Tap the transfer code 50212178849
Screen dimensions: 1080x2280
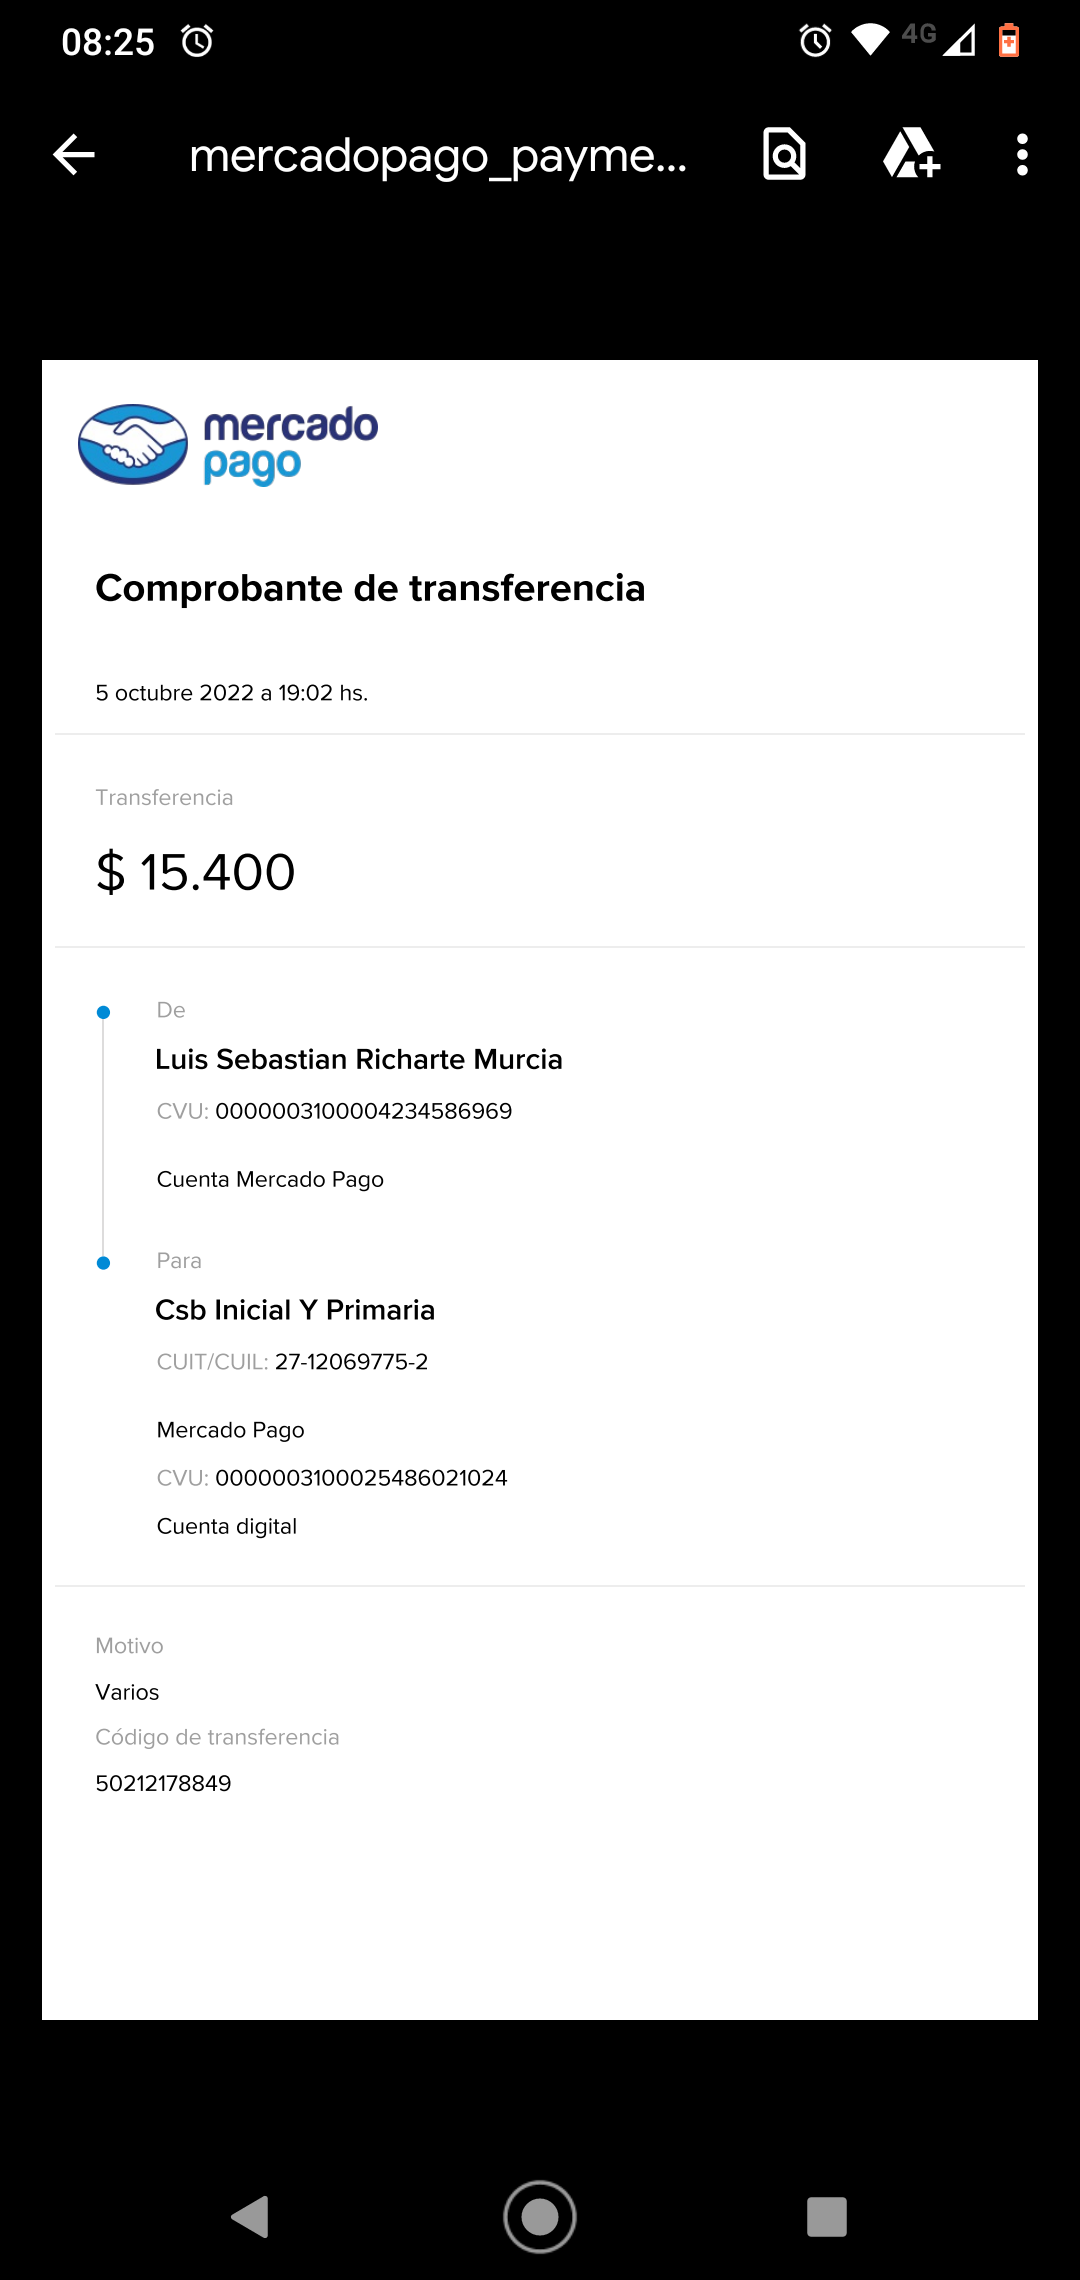(x=163, y=1783)
